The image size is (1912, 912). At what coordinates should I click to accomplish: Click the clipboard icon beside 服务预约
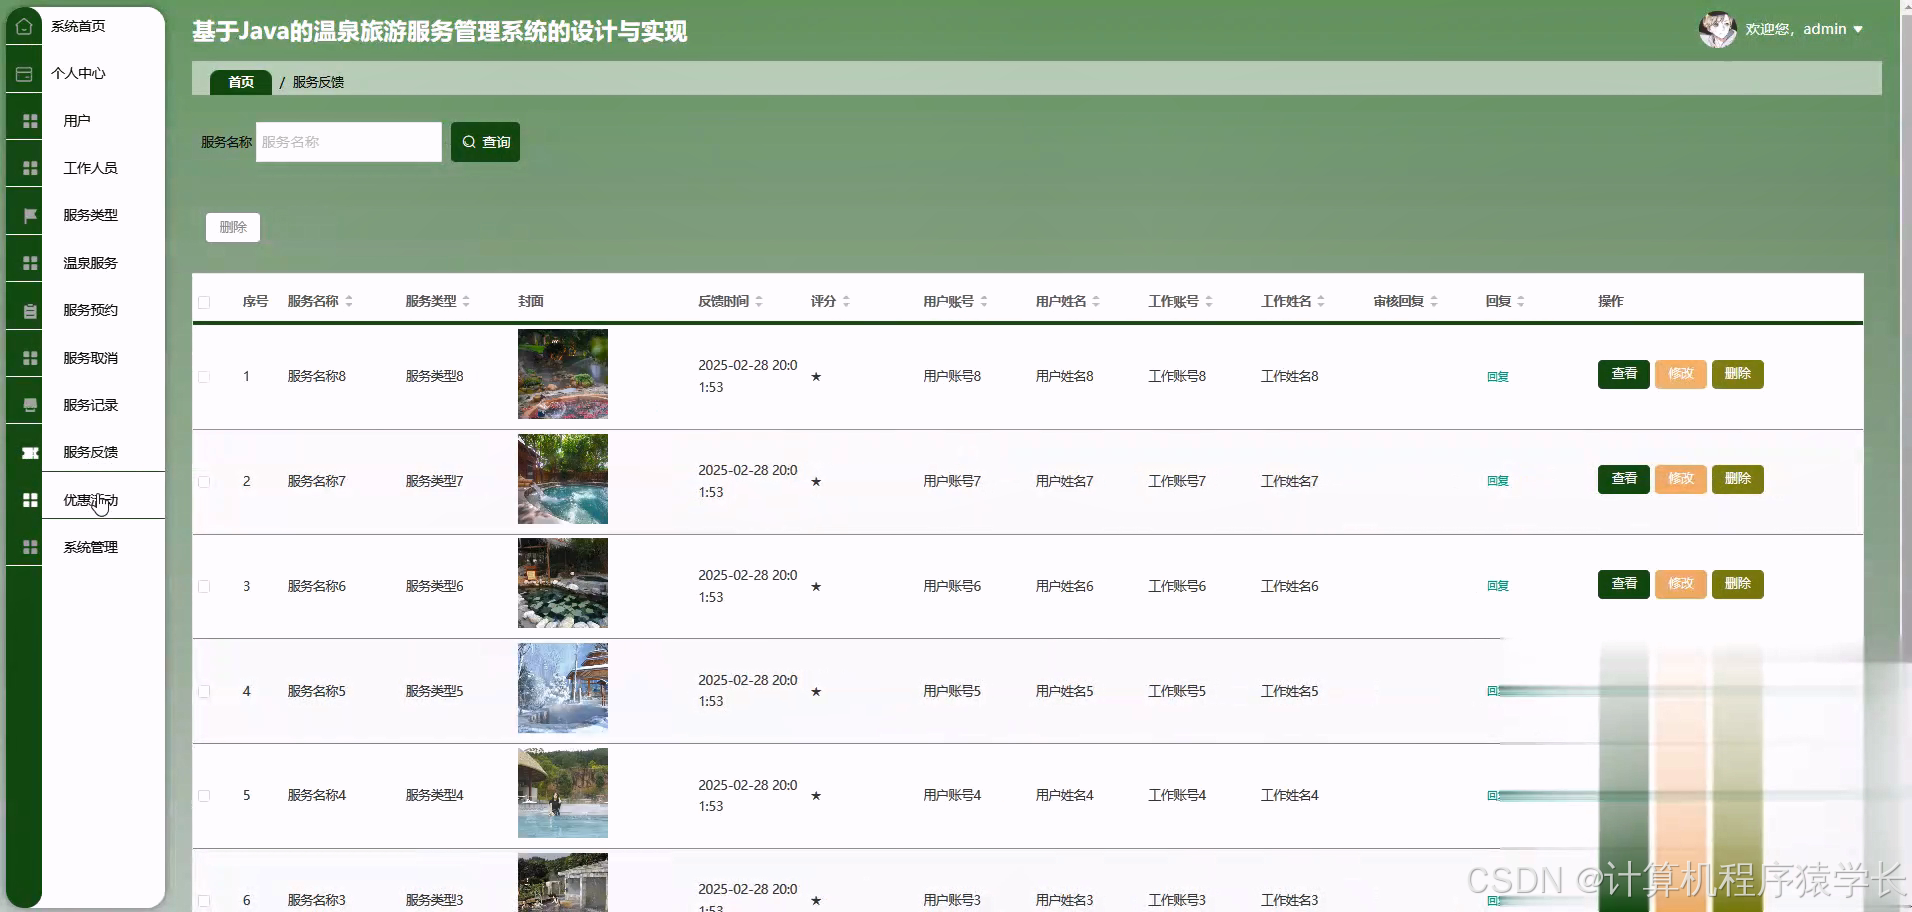(x=30, y=311)
